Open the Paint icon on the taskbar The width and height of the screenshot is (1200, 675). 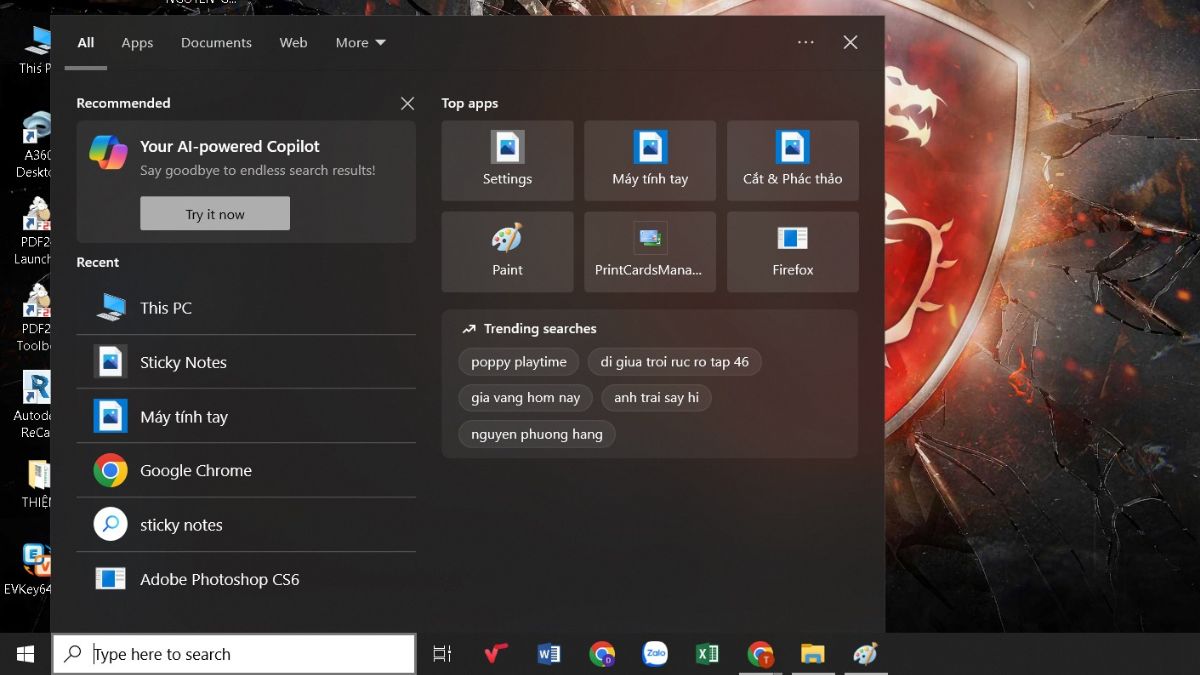coord(865,654)
